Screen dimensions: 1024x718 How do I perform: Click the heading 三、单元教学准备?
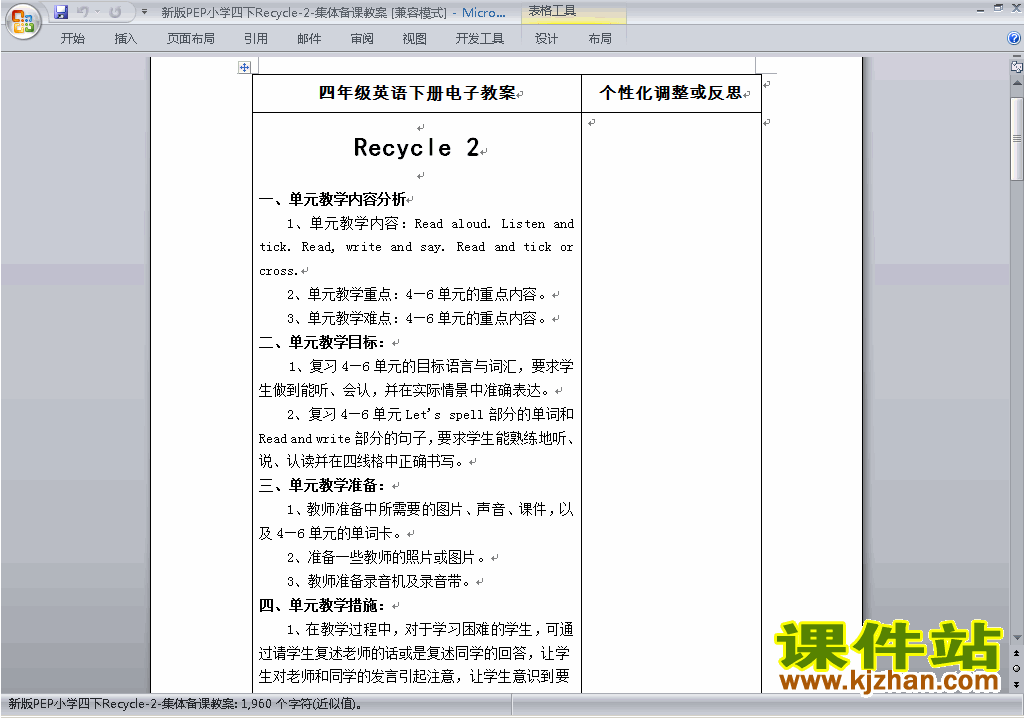[321, 485]
